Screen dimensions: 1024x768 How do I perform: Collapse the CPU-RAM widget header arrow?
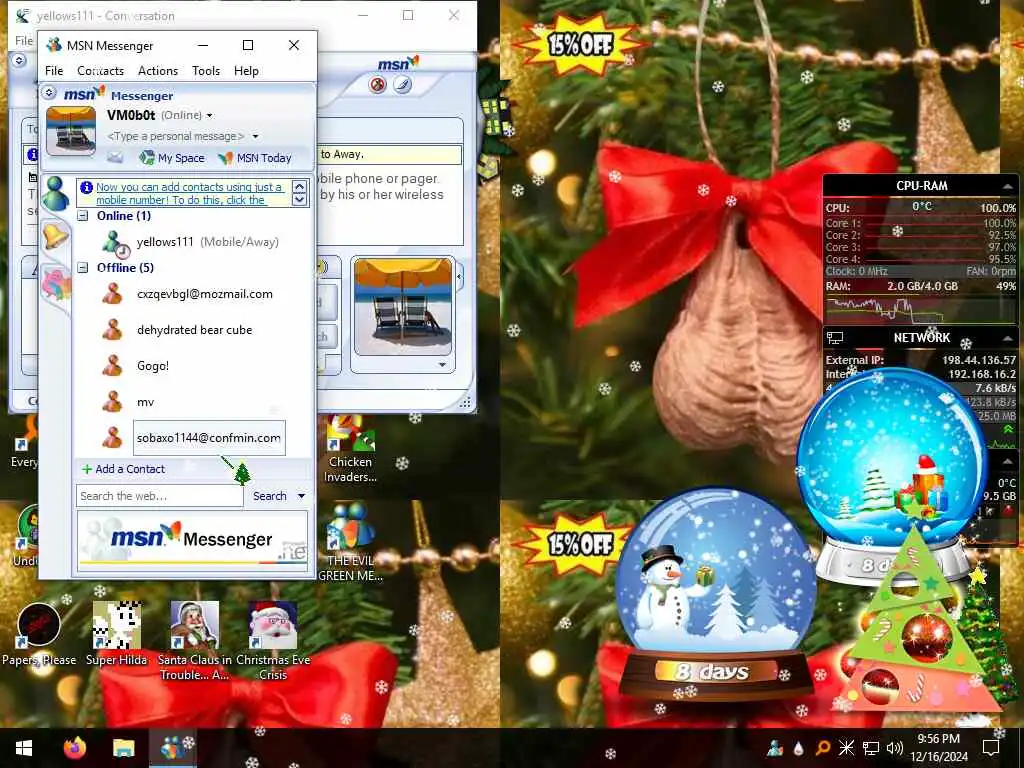[1008, 187]
